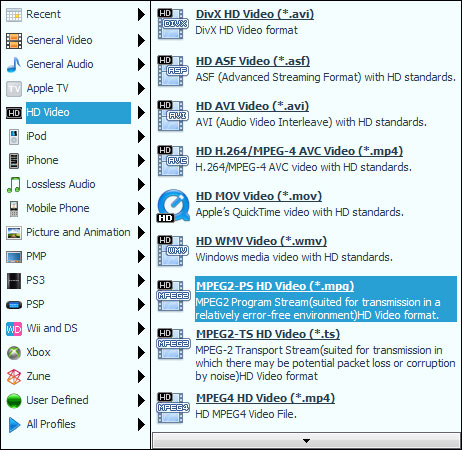Click the HD Video category badge icon
The width and height of the screenshot is (462, 450).
click(x=14, y=113)
